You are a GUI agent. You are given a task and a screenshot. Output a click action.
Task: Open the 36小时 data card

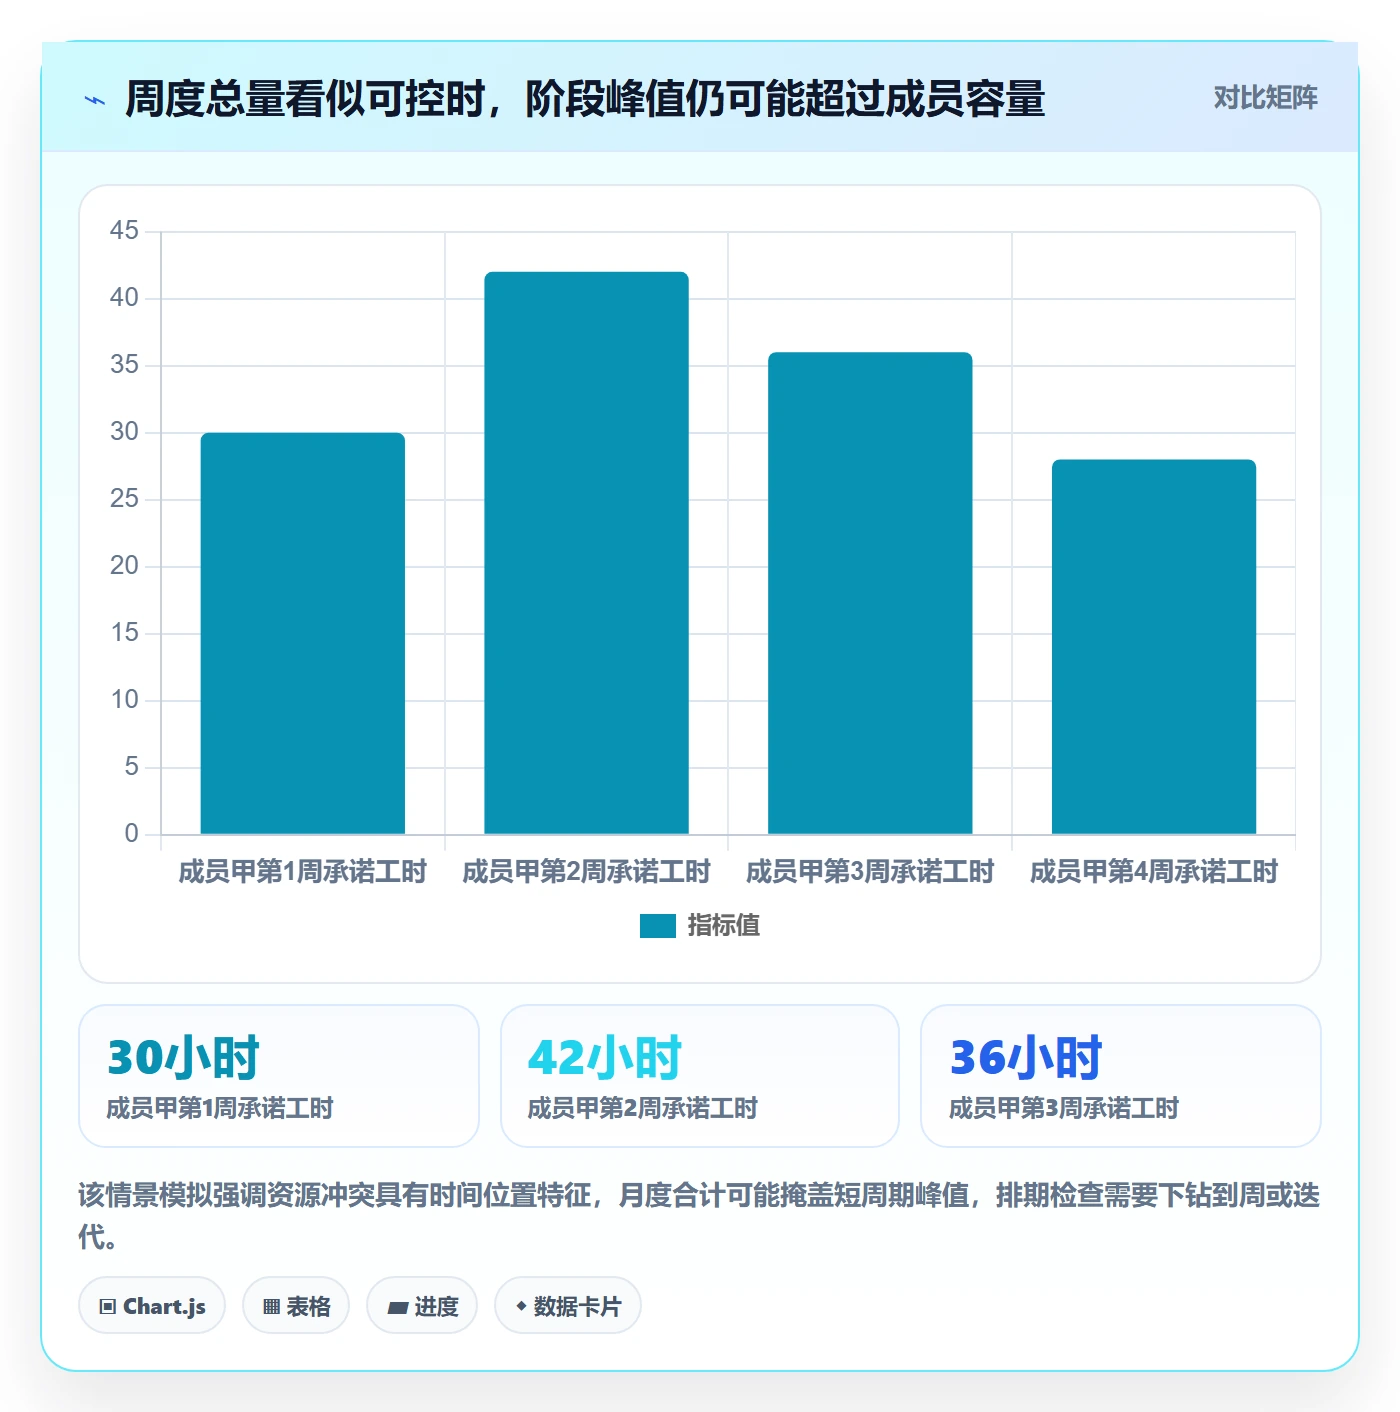coord(1121,1076)
